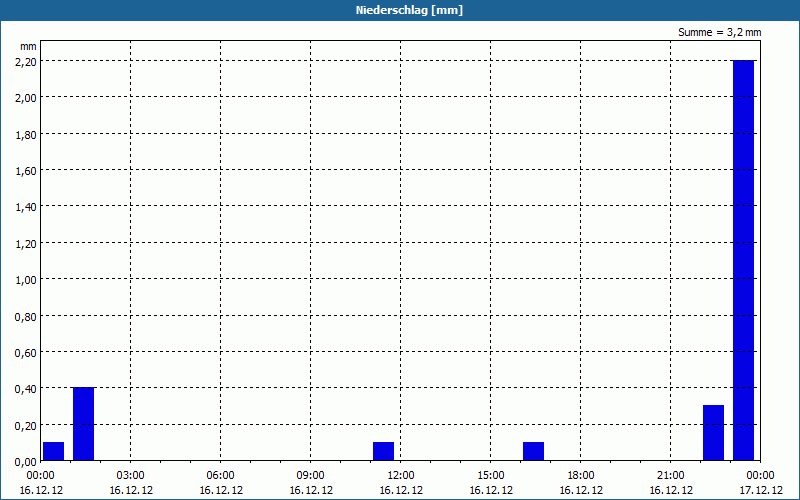The height and width of the screenshot is (500, 800).
Task: Click the 12:00 time axis label
Action: [x=401, y=476]
